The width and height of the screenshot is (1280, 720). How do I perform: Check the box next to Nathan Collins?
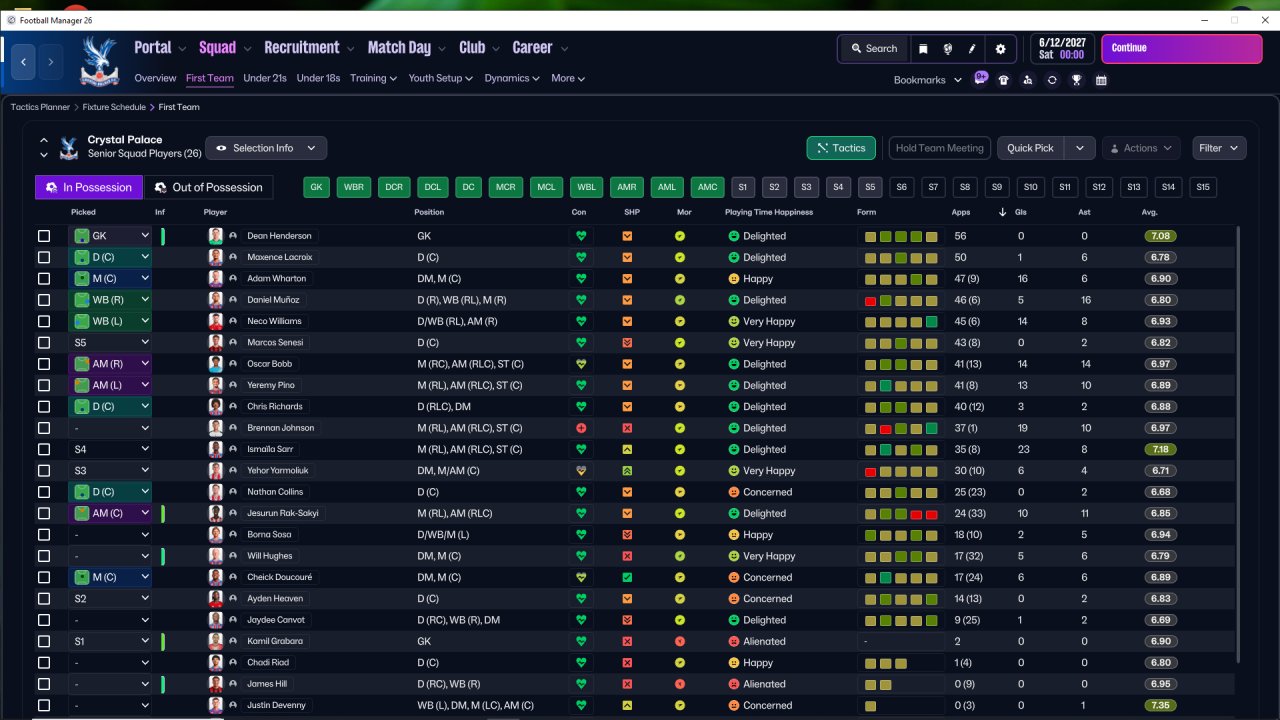point(44,492)
